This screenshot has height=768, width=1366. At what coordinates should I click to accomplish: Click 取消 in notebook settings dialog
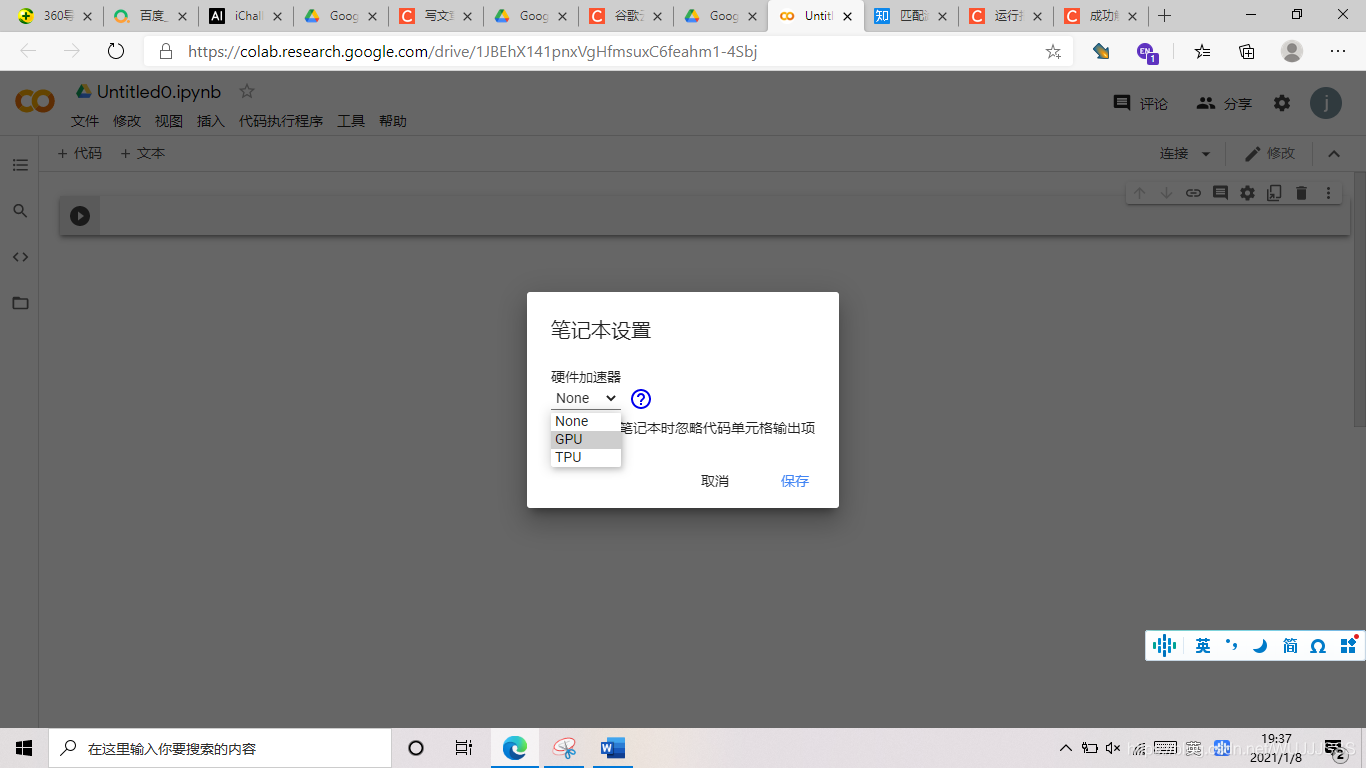coord(715,481)
